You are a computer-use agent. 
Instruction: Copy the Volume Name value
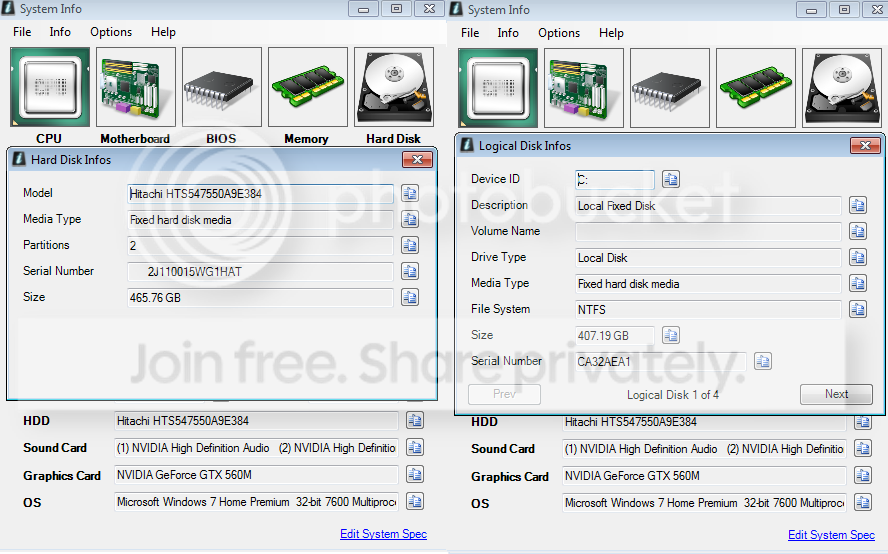point(858,231)
